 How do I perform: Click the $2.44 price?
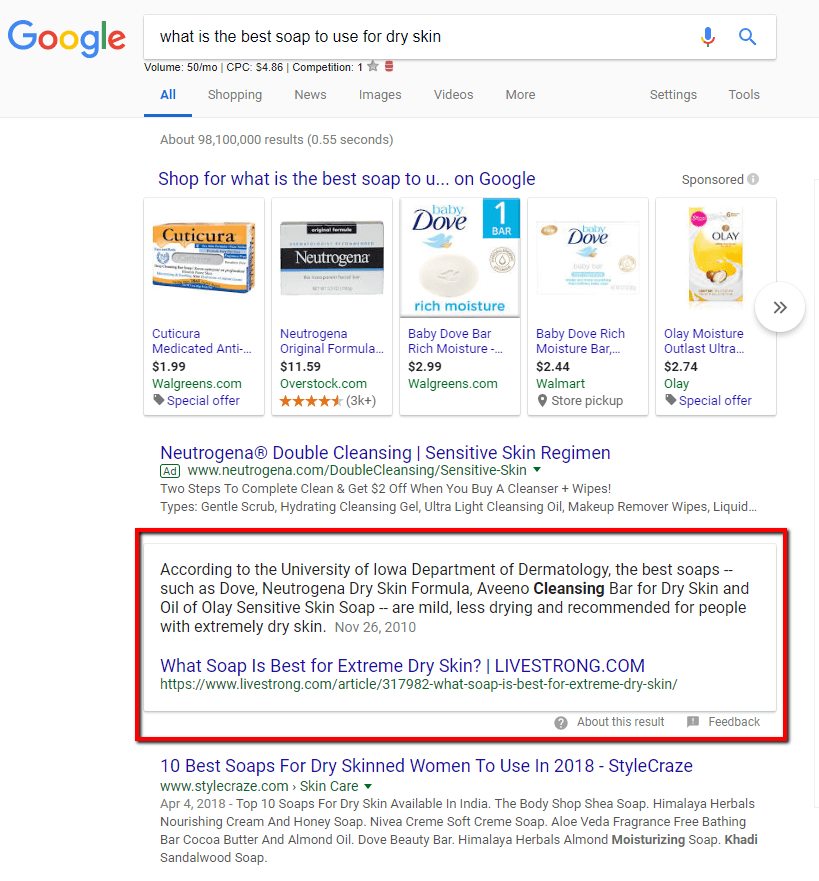(x=553, y=367)
